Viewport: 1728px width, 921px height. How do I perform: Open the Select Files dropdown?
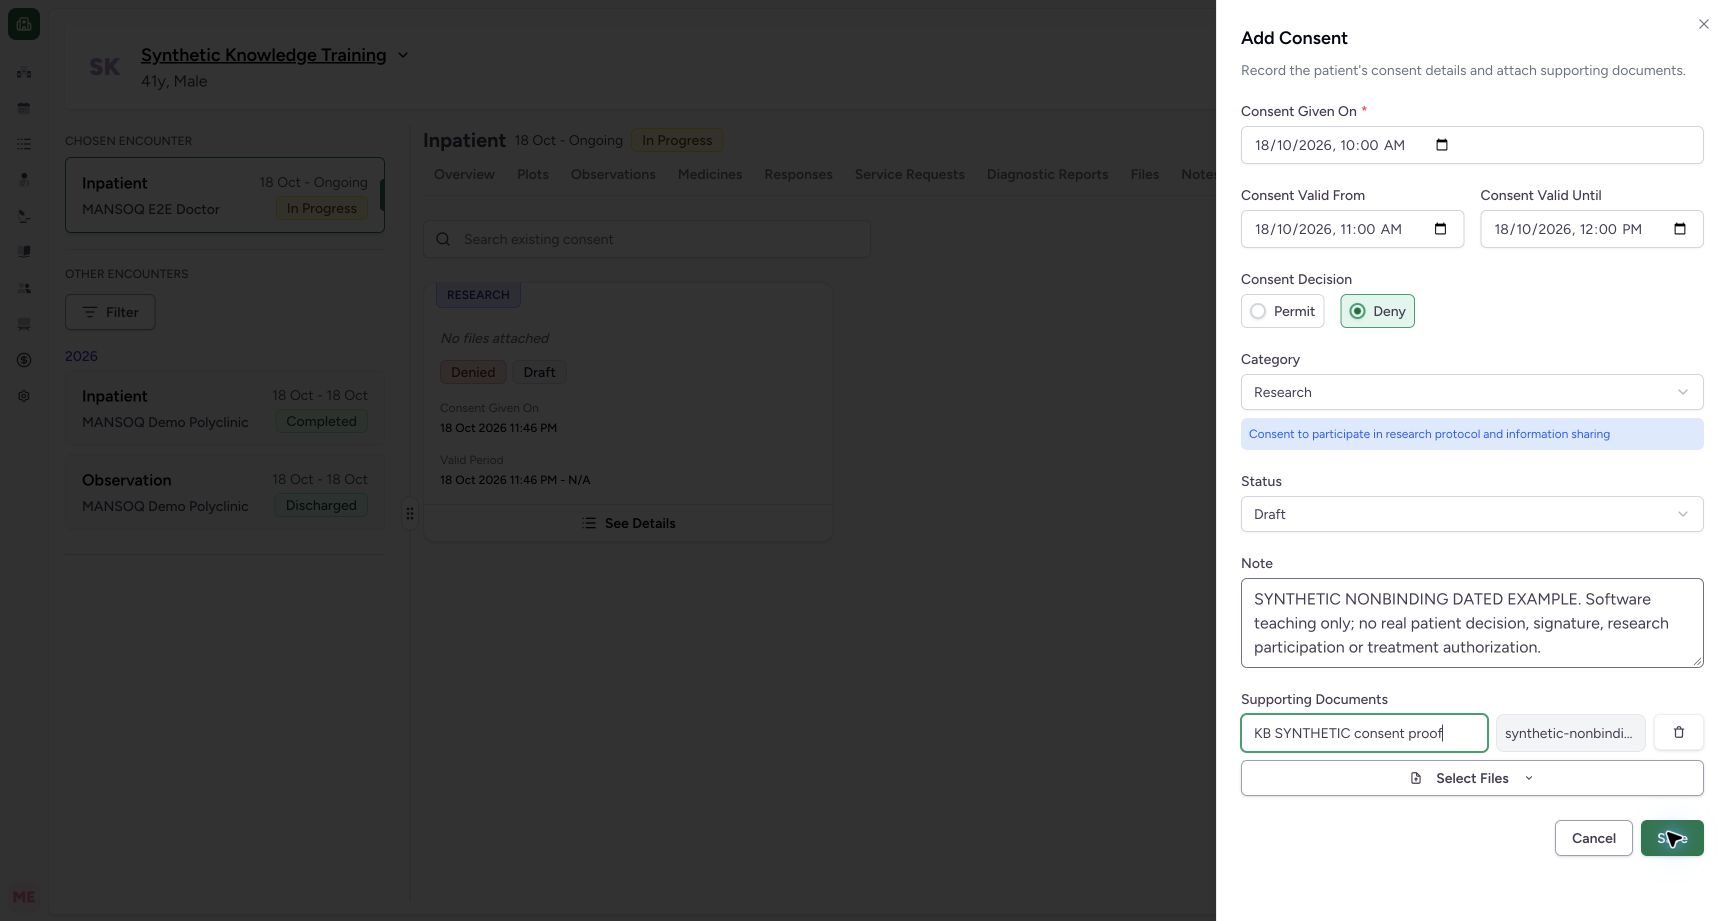(1472, 778)
